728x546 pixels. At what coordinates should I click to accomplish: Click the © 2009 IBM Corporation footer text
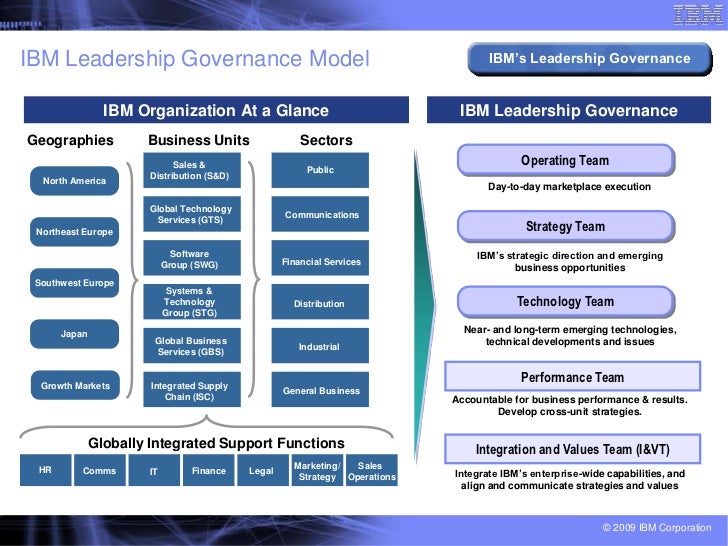tap(656, 527)
